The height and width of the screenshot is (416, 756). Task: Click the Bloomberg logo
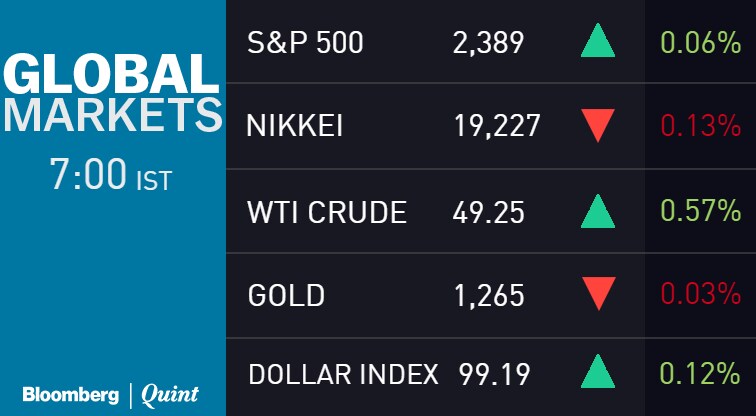70,394
